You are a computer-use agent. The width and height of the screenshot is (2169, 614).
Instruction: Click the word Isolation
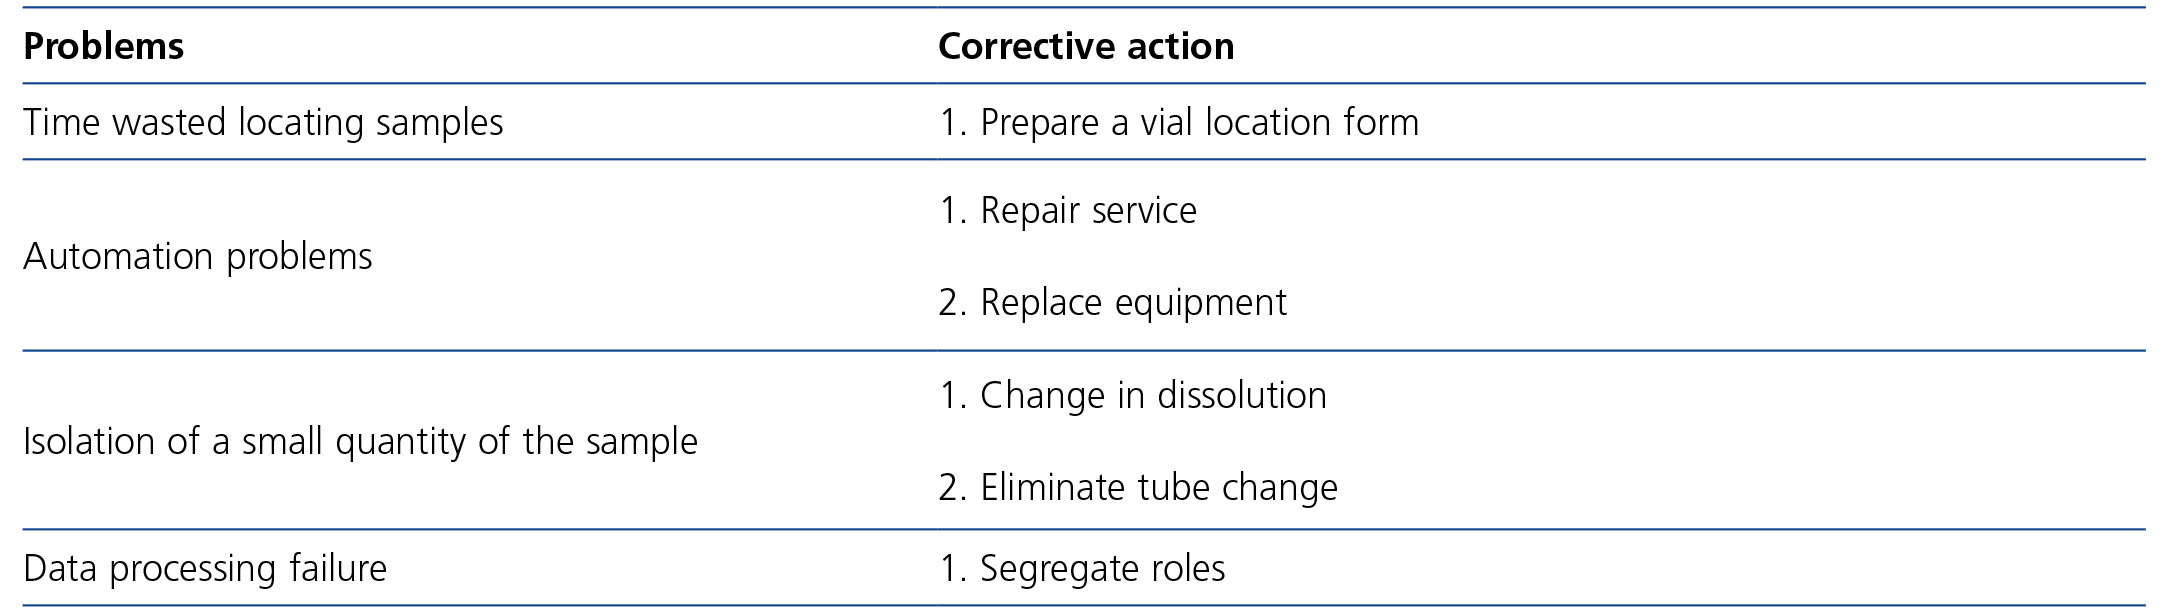click(x=89, y=442)
